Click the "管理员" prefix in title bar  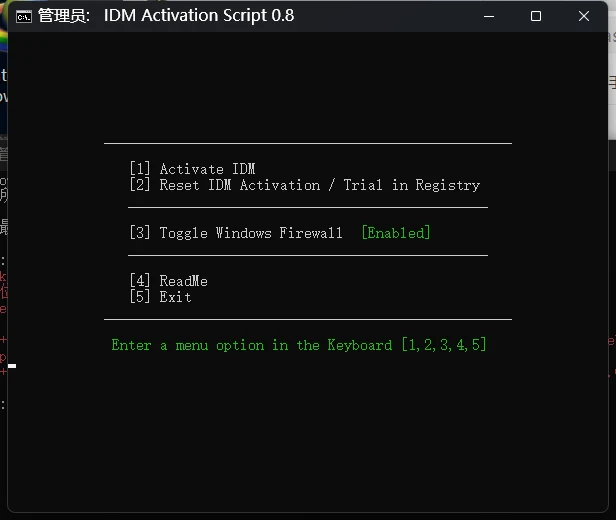tap(67, 16)
